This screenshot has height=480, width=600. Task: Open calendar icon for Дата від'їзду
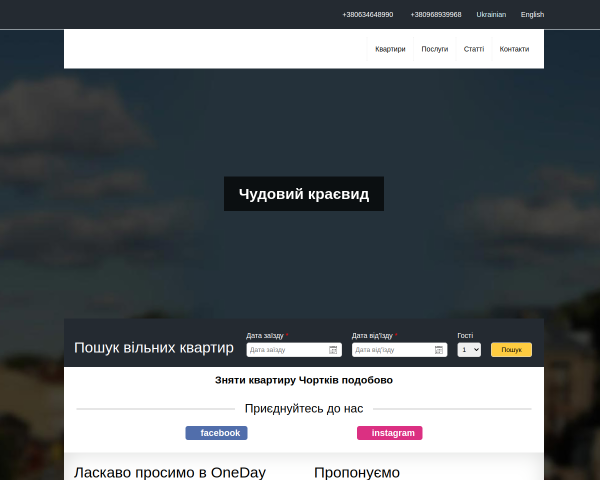tap(439, 350)
